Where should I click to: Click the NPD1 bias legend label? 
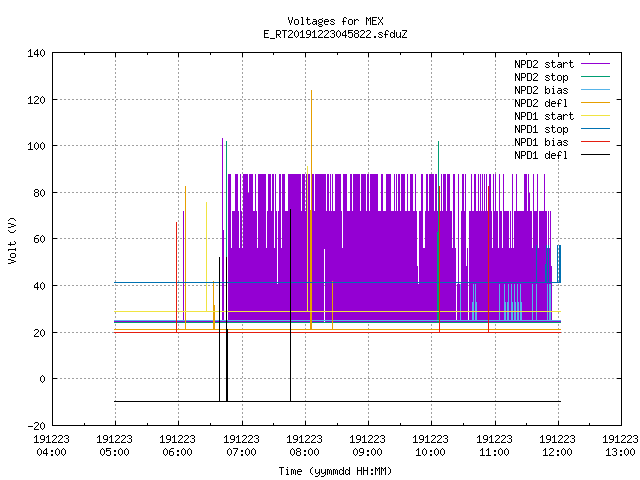click(541, 142)
